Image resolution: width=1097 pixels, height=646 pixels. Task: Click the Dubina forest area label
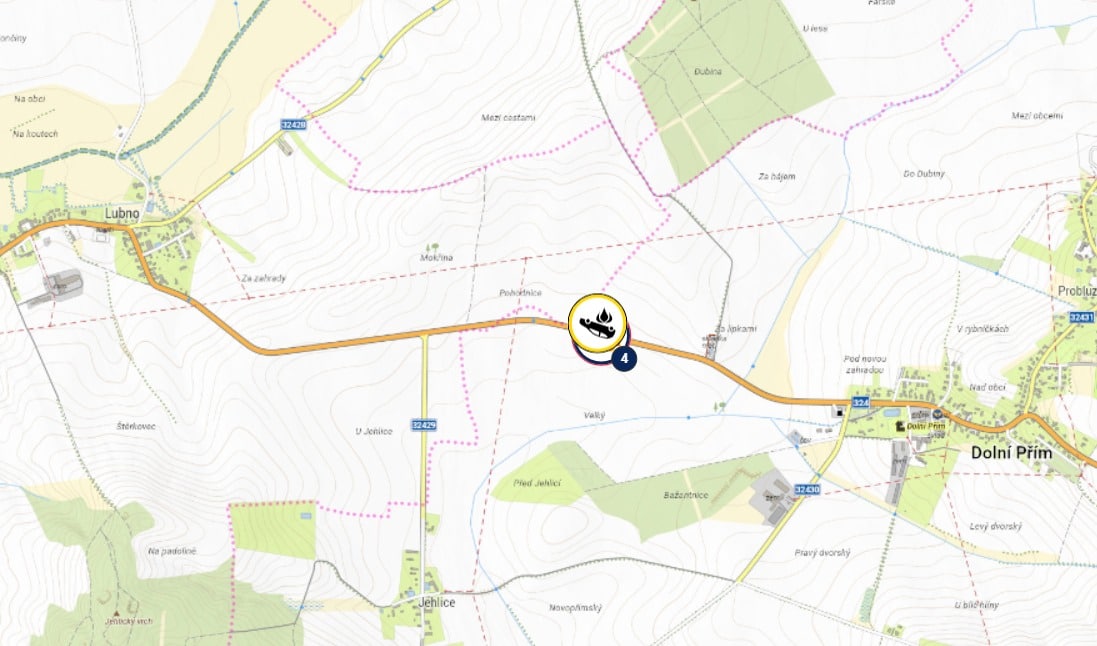(707, 71)
